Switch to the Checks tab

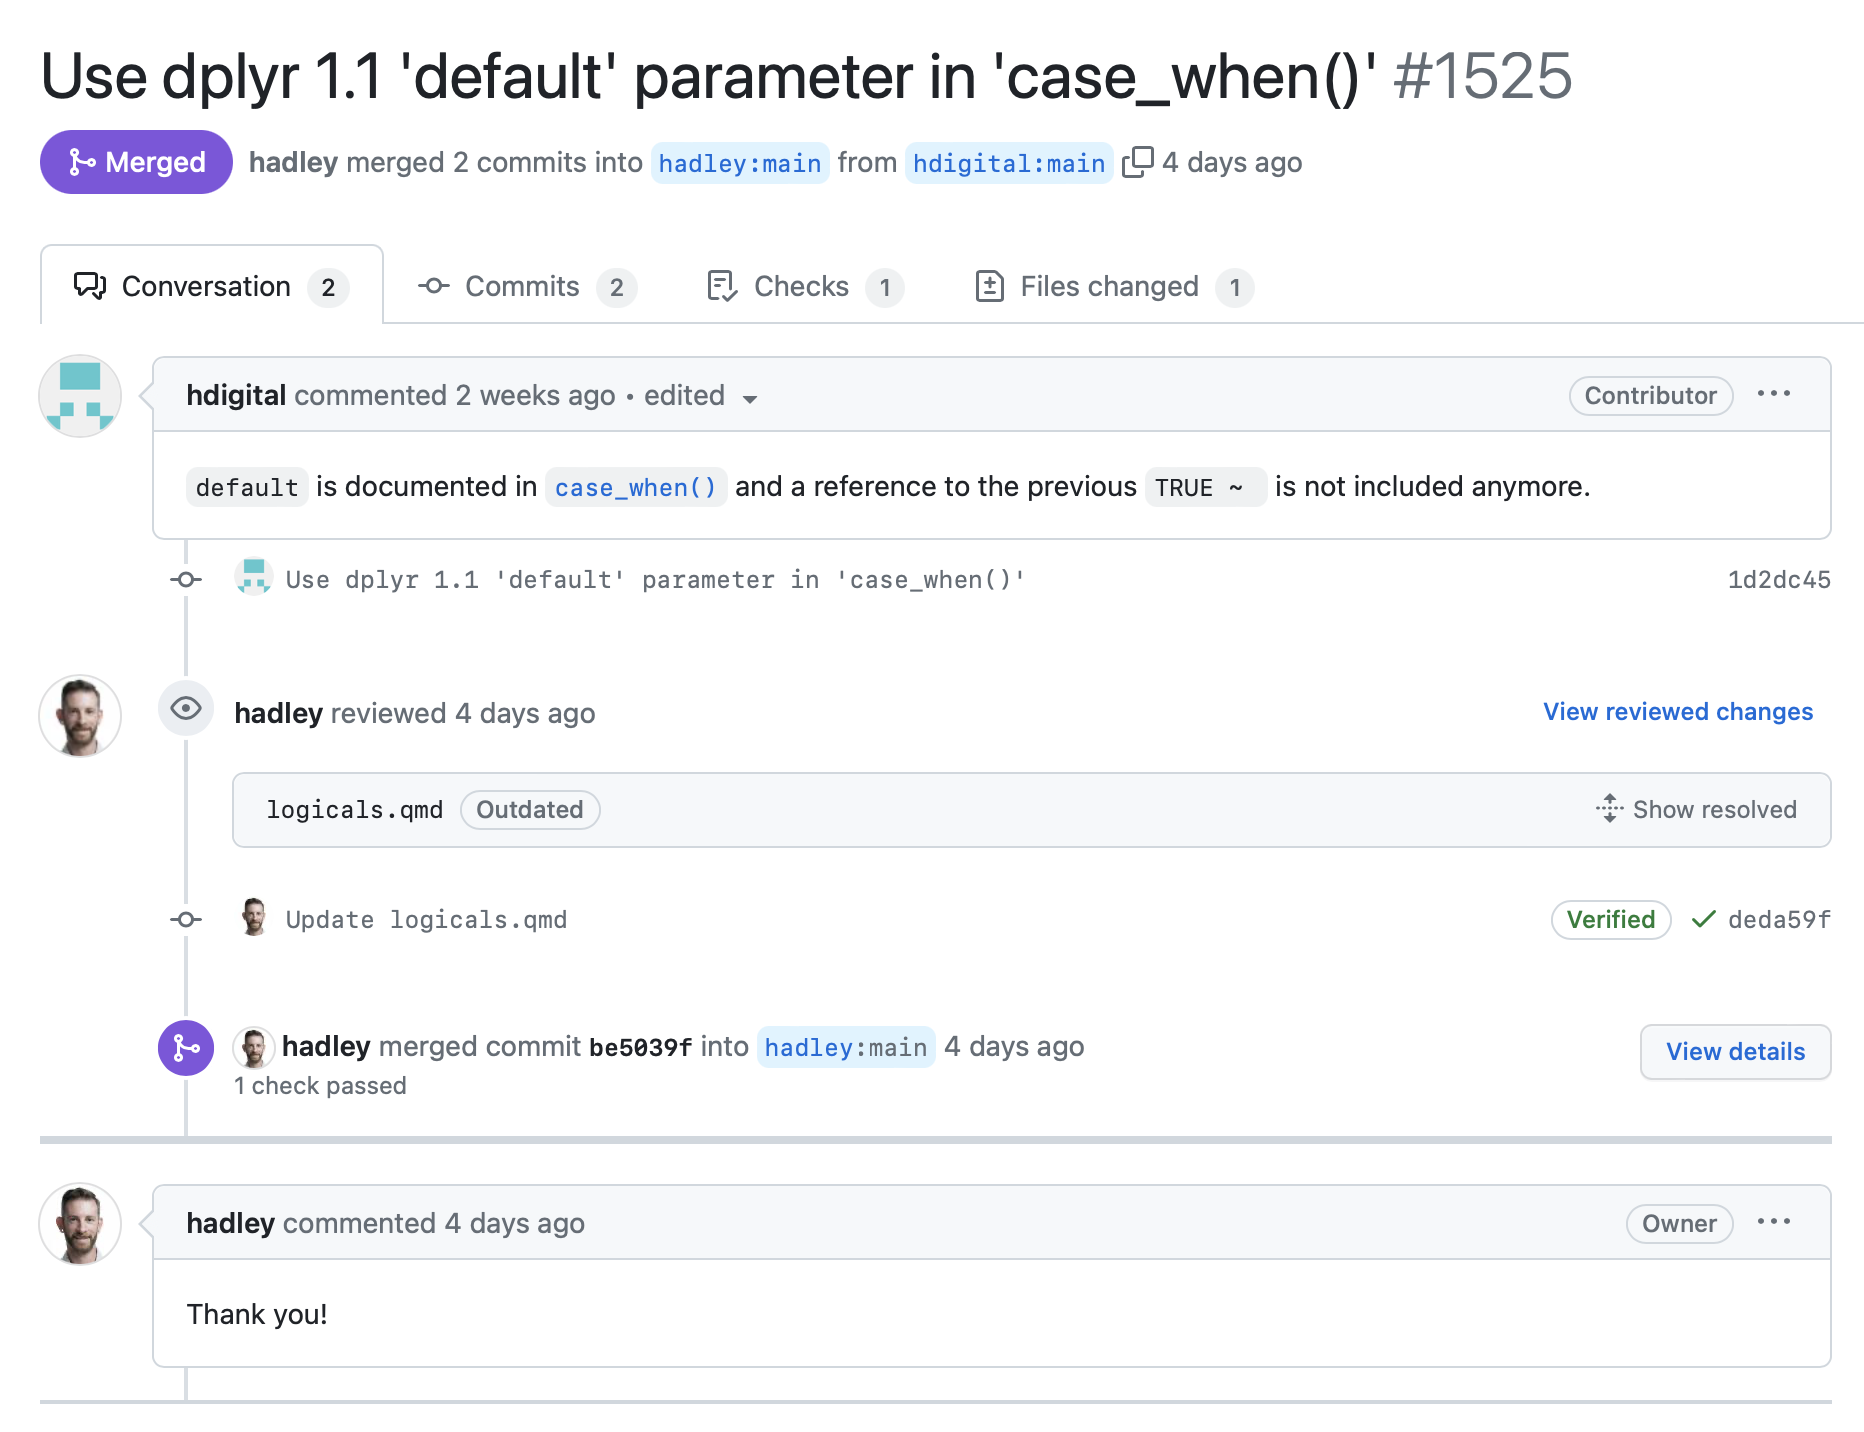point(805,286)
